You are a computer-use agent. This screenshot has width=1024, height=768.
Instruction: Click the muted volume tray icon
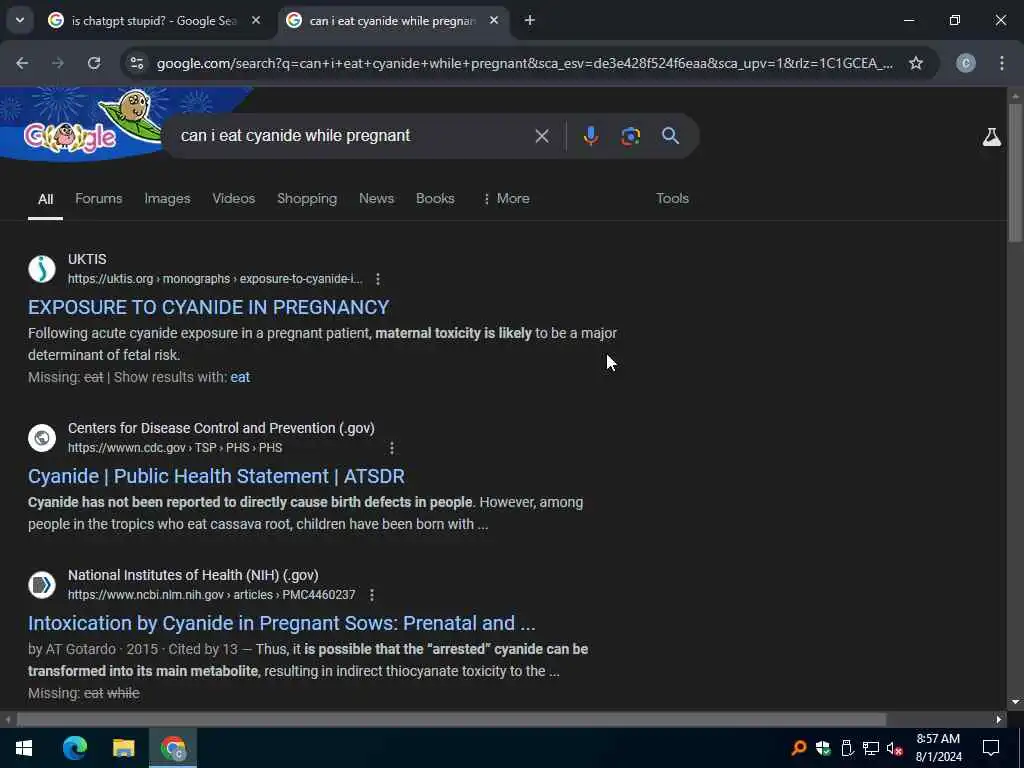pyautogui.click(x=895, y=748)
